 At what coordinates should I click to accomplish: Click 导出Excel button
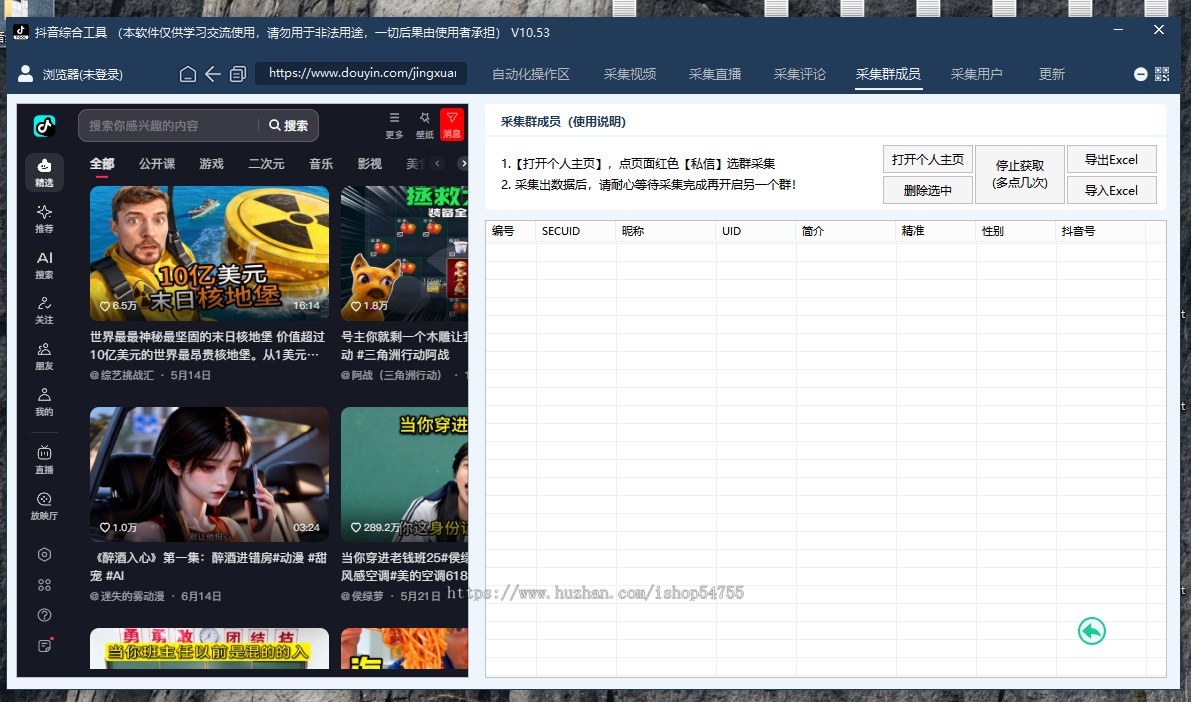click(x=1111, y=159)
